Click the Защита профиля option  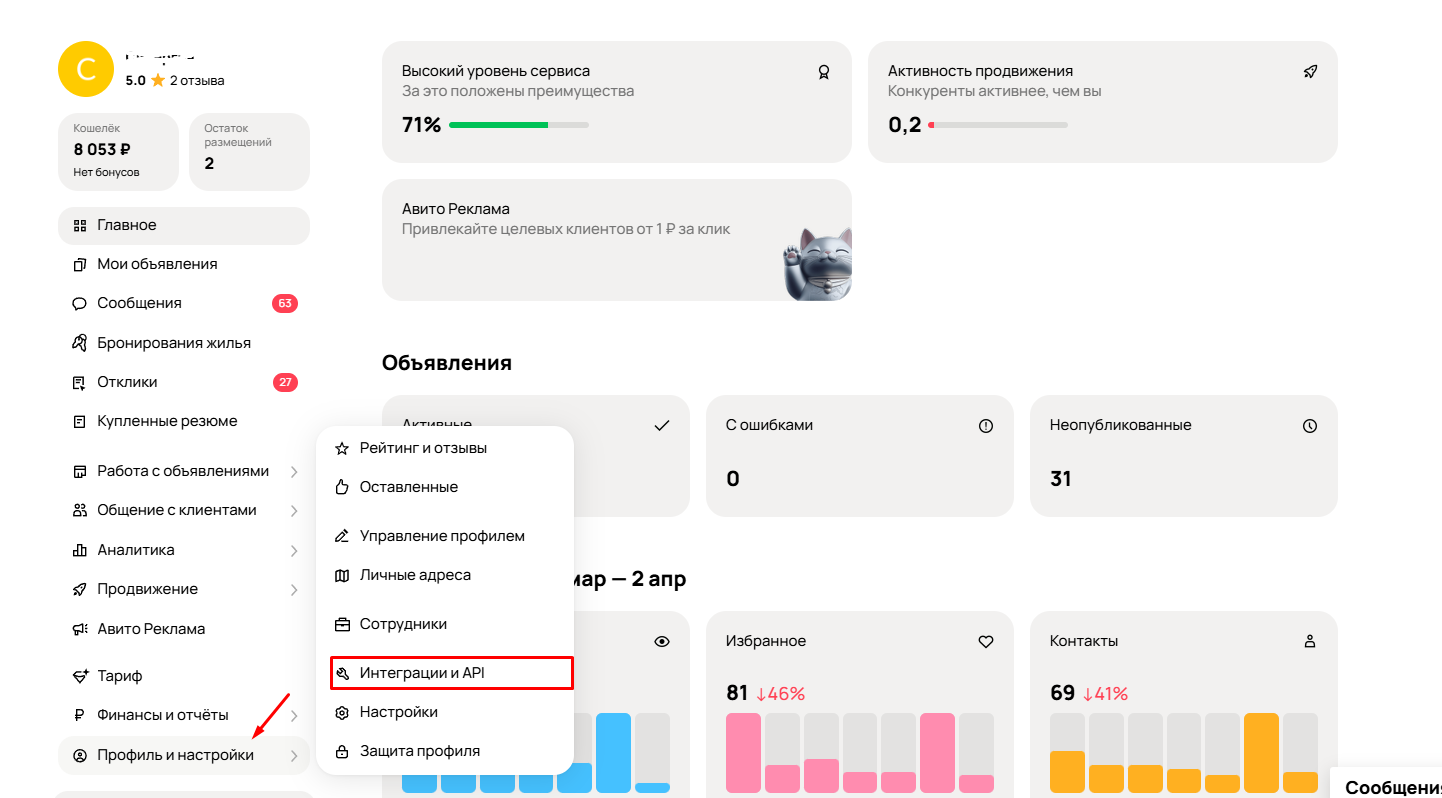[x=419, y=750]
